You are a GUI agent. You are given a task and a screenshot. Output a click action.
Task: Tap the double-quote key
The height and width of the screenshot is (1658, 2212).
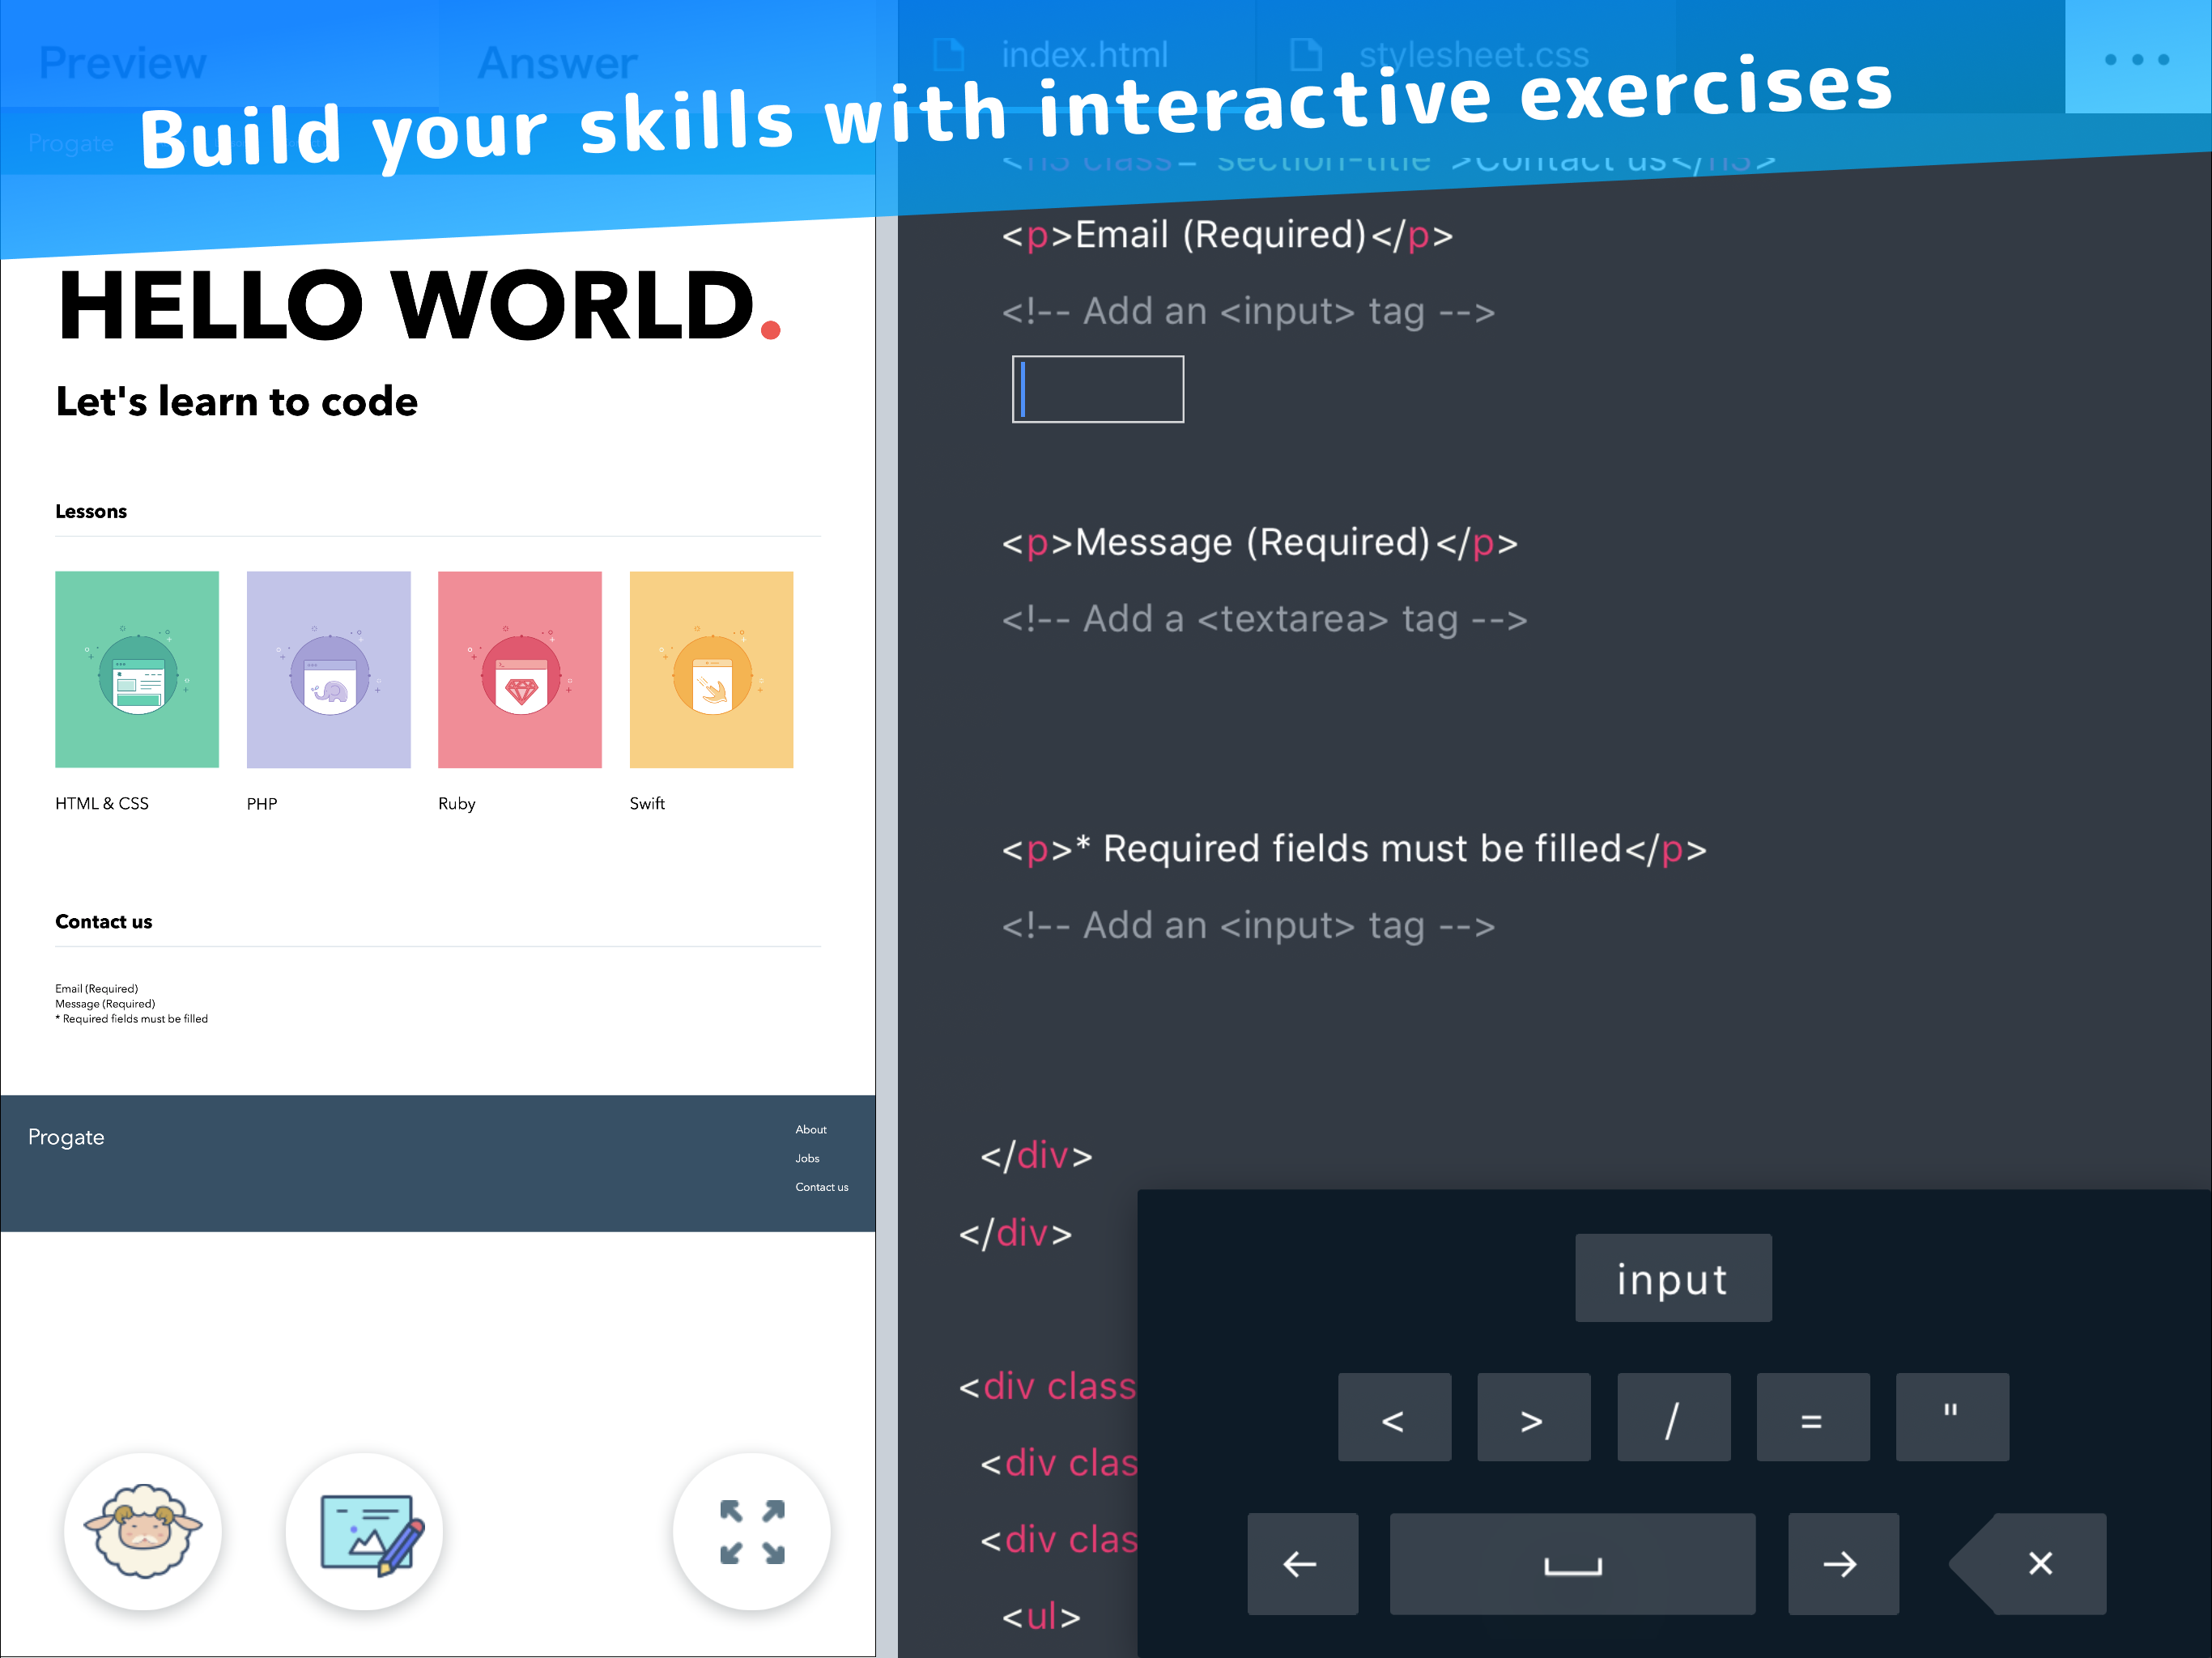pyautogui.click(x=1952, y=1417)
